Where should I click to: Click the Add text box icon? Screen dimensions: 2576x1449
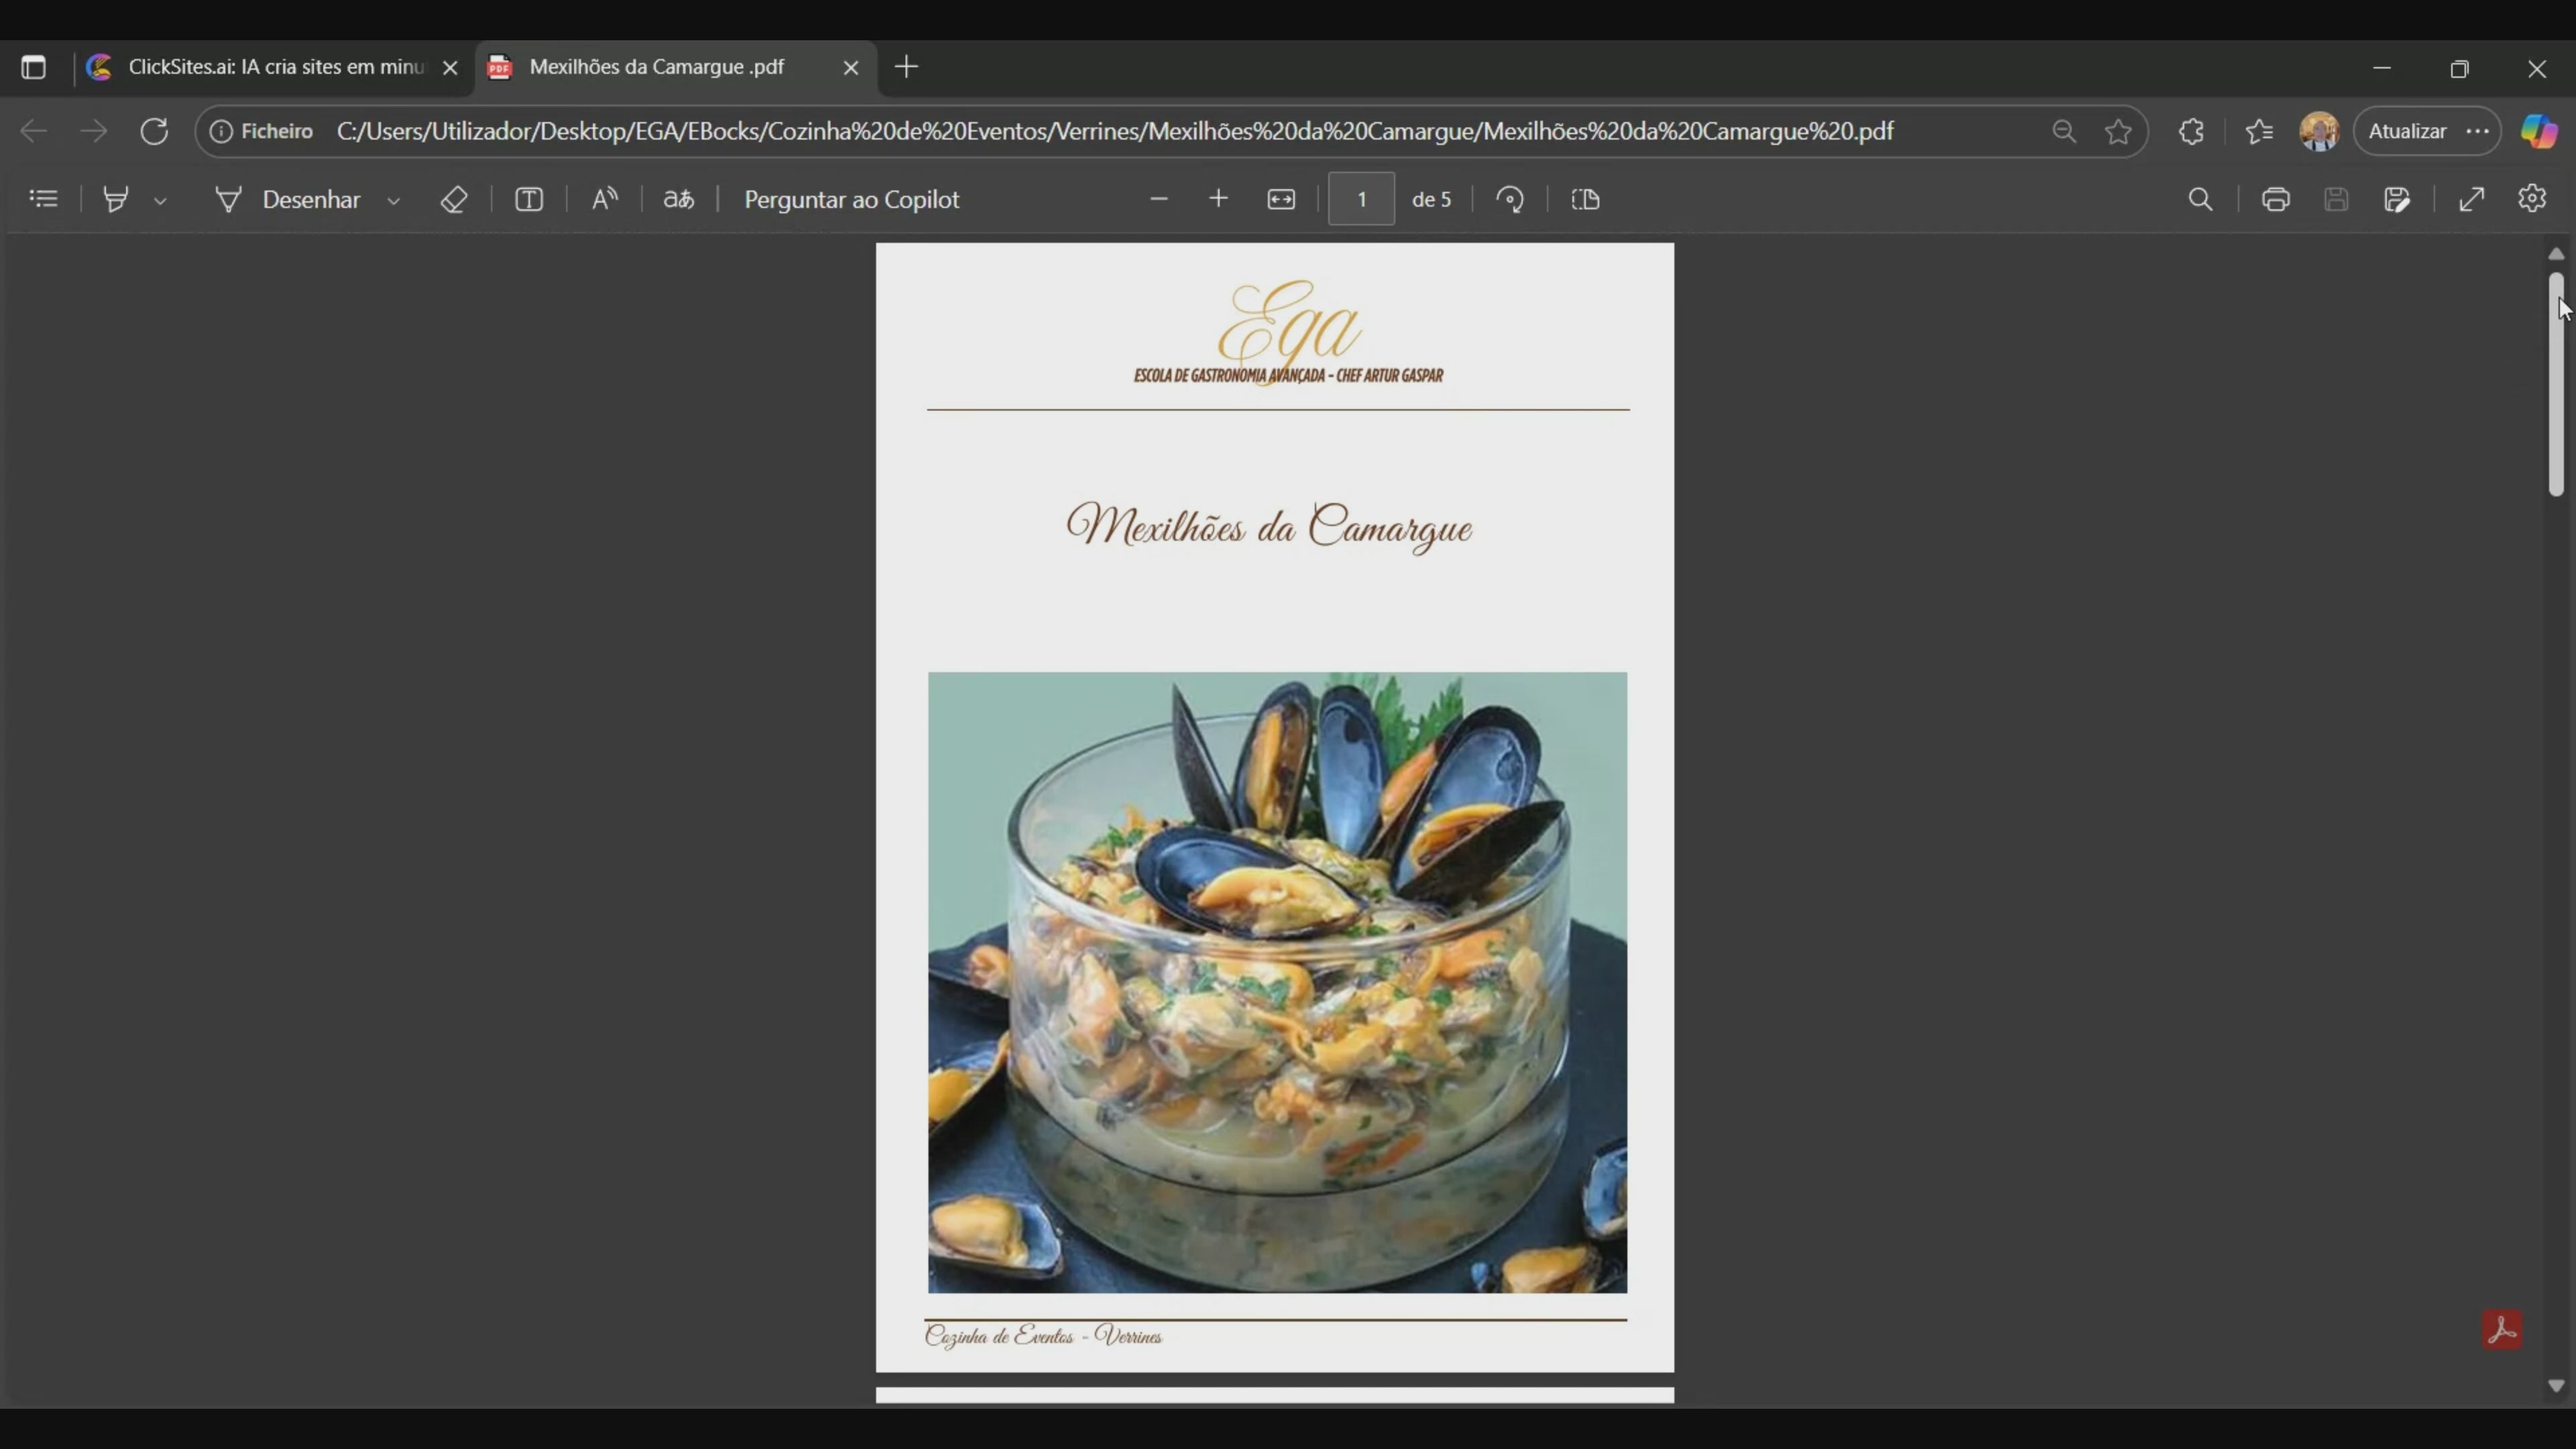click(x=529, y=199)
